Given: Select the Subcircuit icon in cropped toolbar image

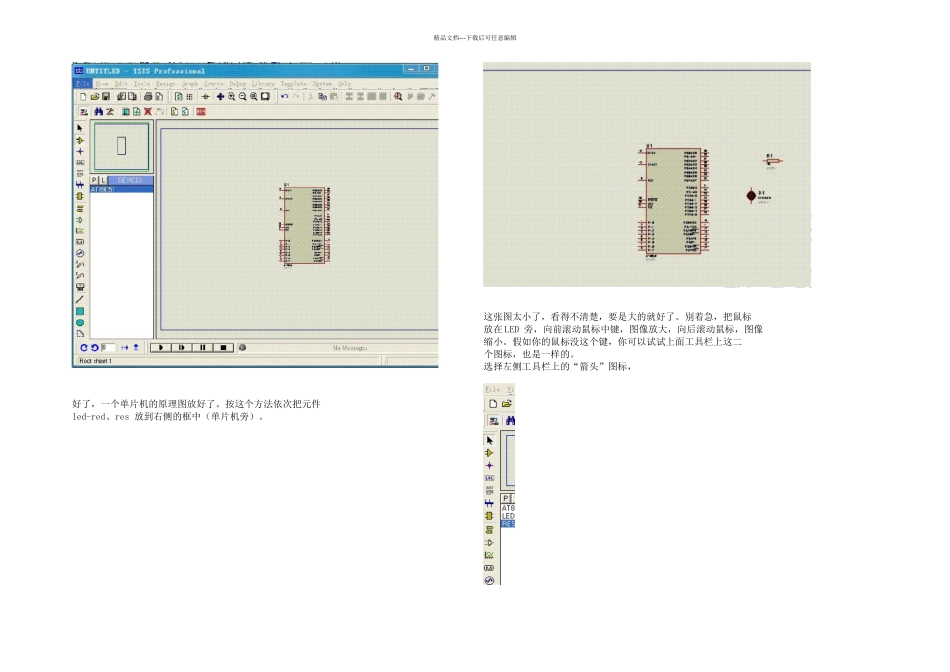Looking at the screenshot, I should click(490, 516).
